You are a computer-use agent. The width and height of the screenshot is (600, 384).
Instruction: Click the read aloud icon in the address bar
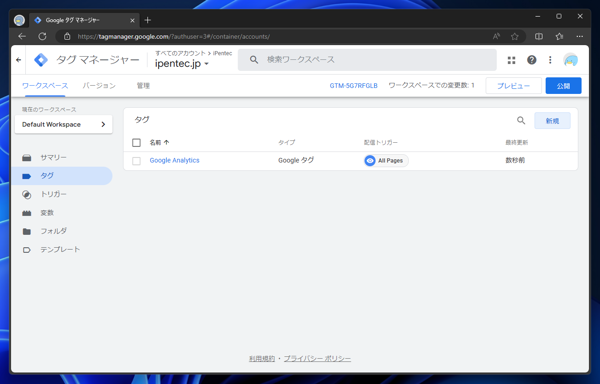click(x=496, y=36)
